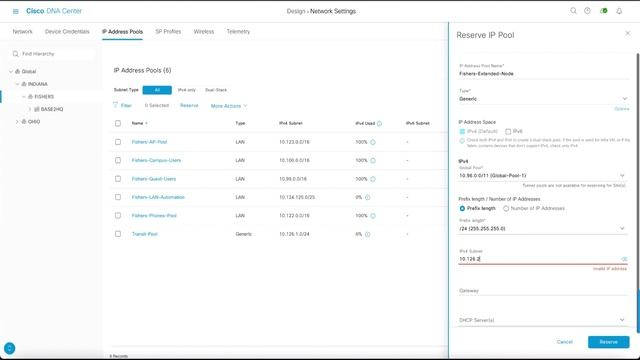
Task: Click info icon in Fishers-LAN-Automation row
Action: (367, 197)
